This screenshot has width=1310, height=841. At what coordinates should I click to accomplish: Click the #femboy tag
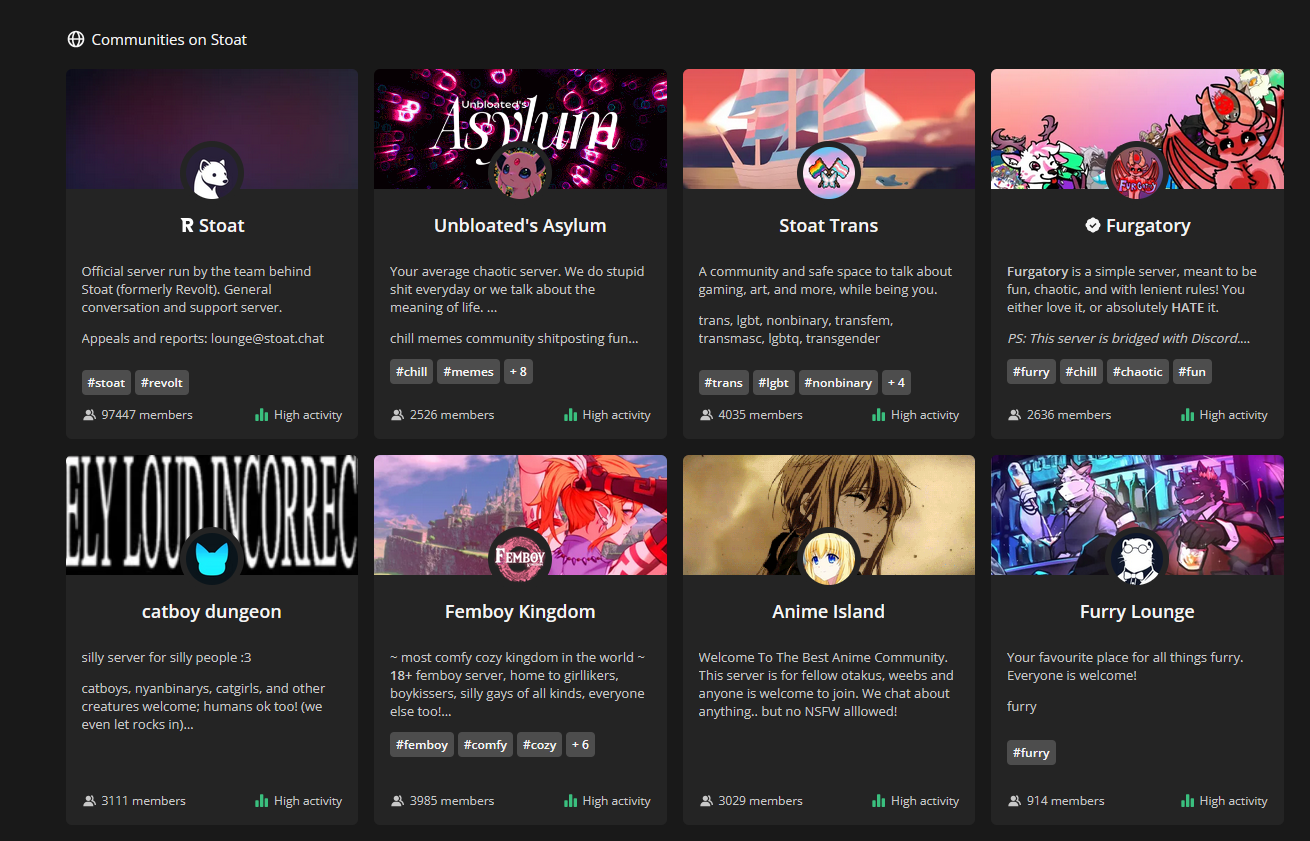[422, 745]
